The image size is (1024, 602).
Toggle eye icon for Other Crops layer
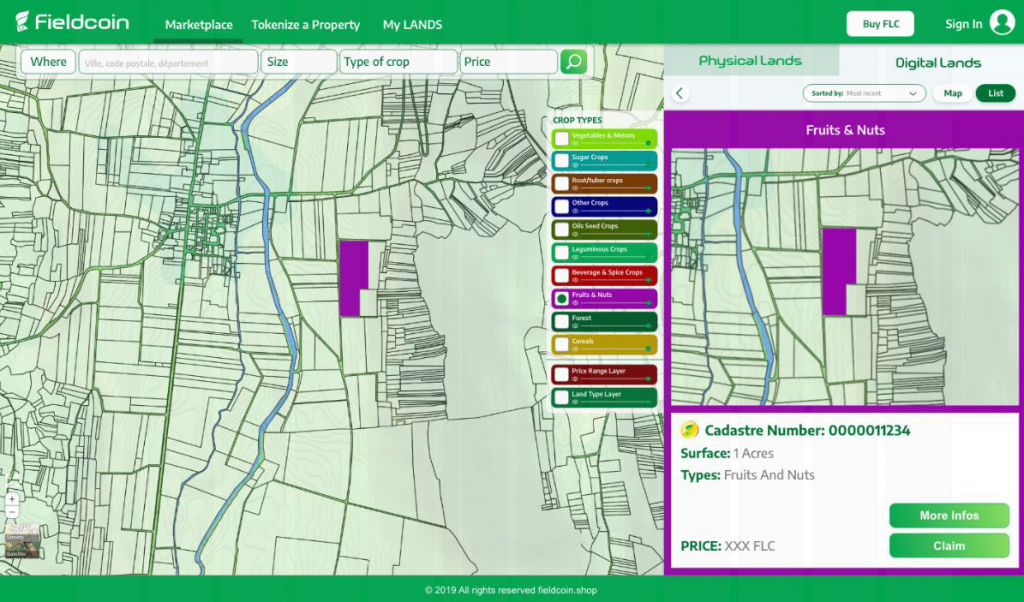575,211
